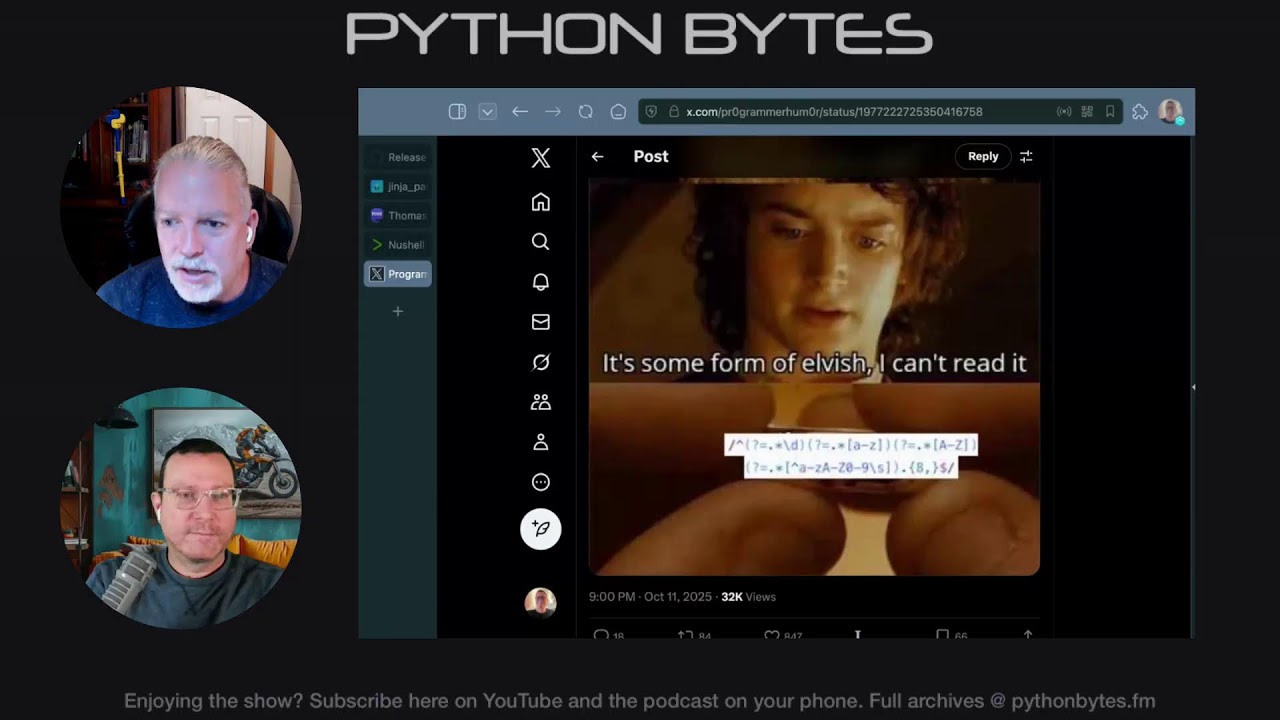Viewport: 1280px width, 720px height.
Task: Click the x.com address bar URL
Action: coord(833,112)
